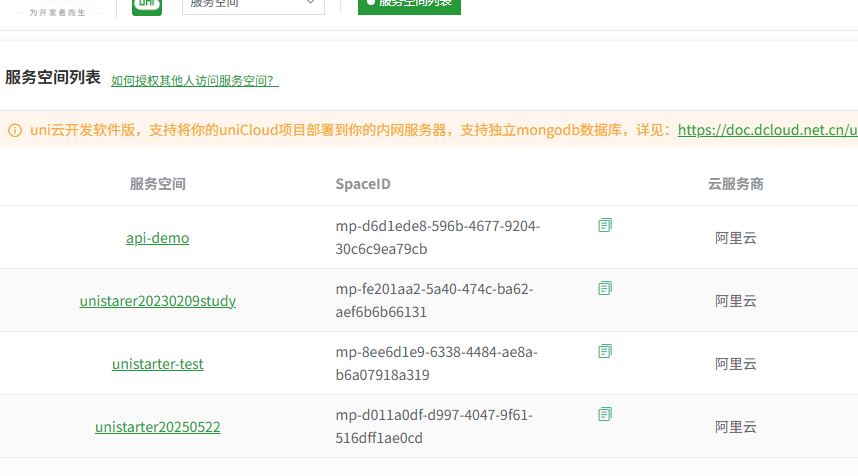The height and width of the screenshot is (476, 858).
Task: Click the green uni logo icon
Action: tap(147, 7)
